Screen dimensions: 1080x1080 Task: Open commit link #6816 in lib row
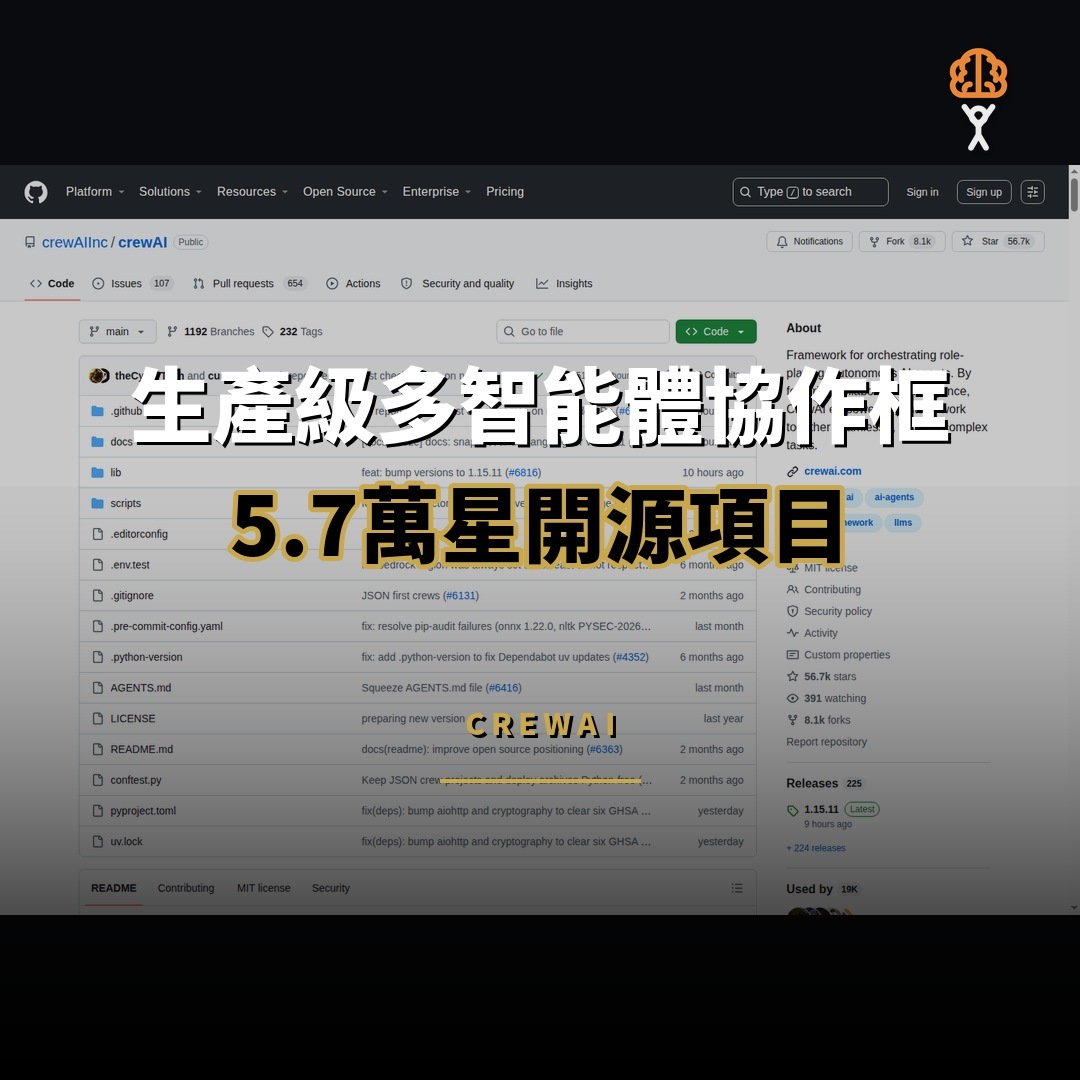(x=523, y=472)
